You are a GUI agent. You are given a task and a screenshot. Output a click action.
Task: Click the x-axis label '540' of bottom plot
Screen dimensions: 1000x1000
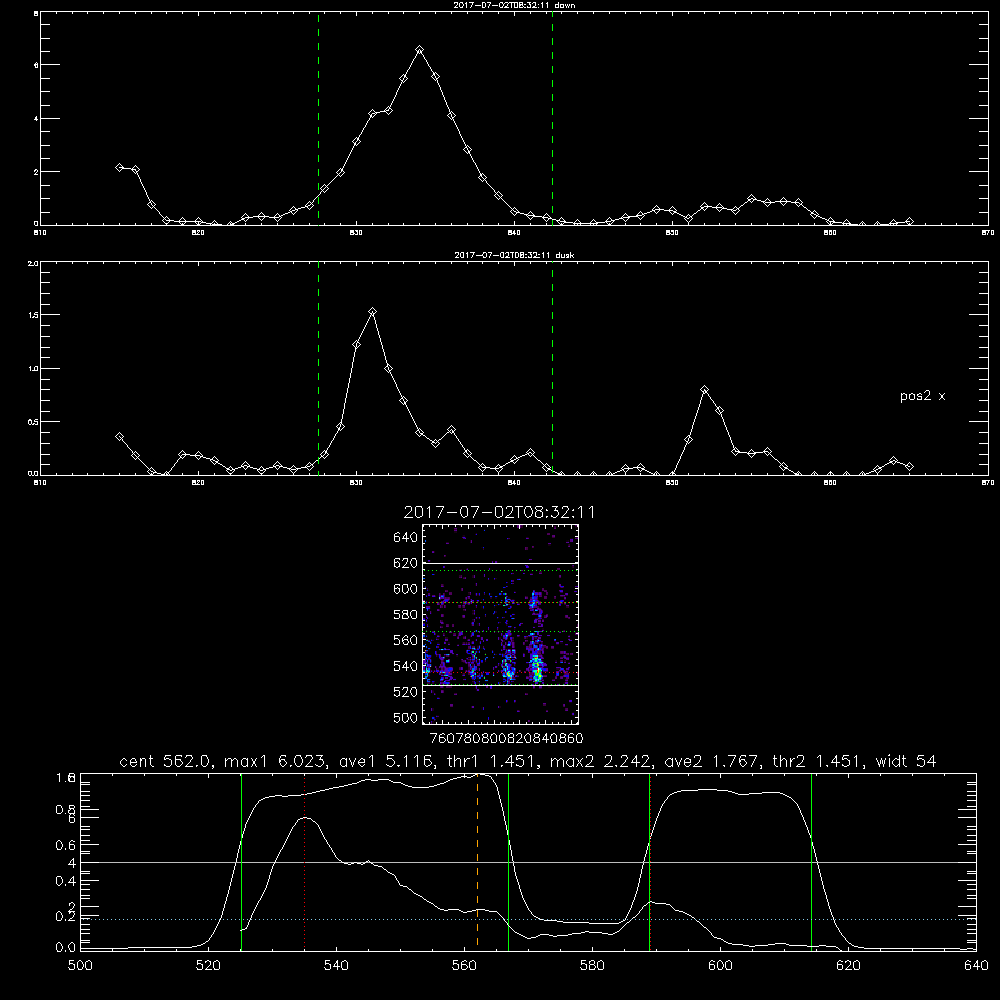(336, 966)
